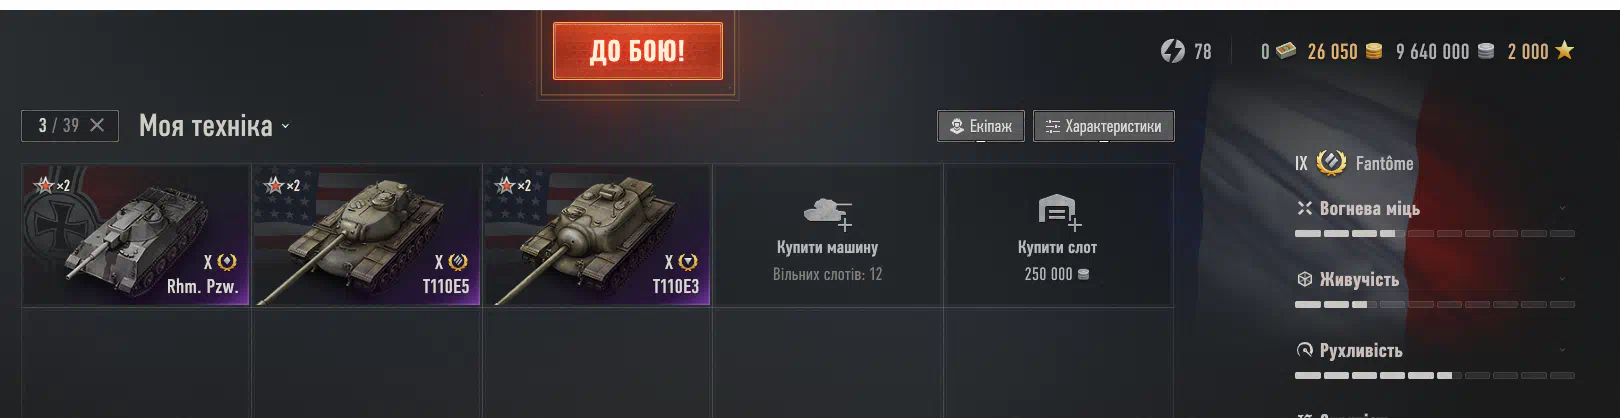The width and height of the screenshot is (1620, 418).
Task: Start battle with До бою! button
Action: click(x=638, y=51)
